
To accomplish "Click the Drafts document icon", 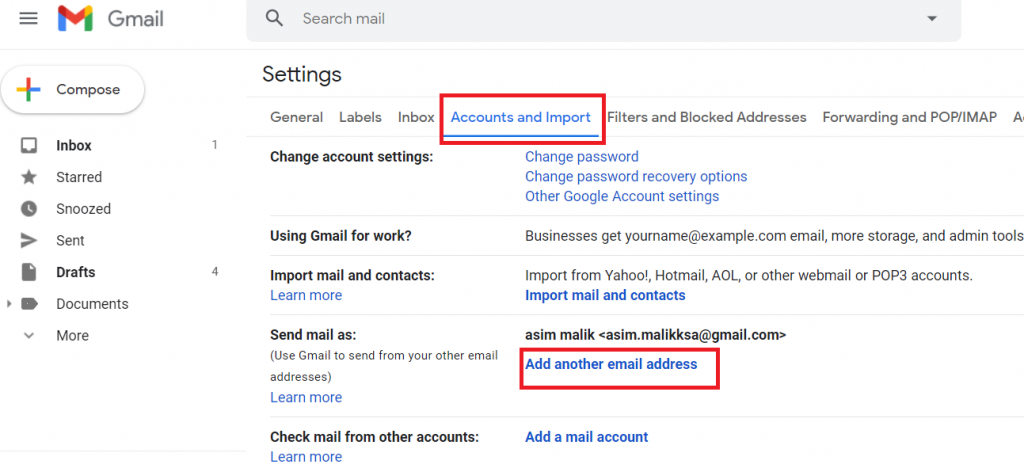I will [x=29, y=272].
